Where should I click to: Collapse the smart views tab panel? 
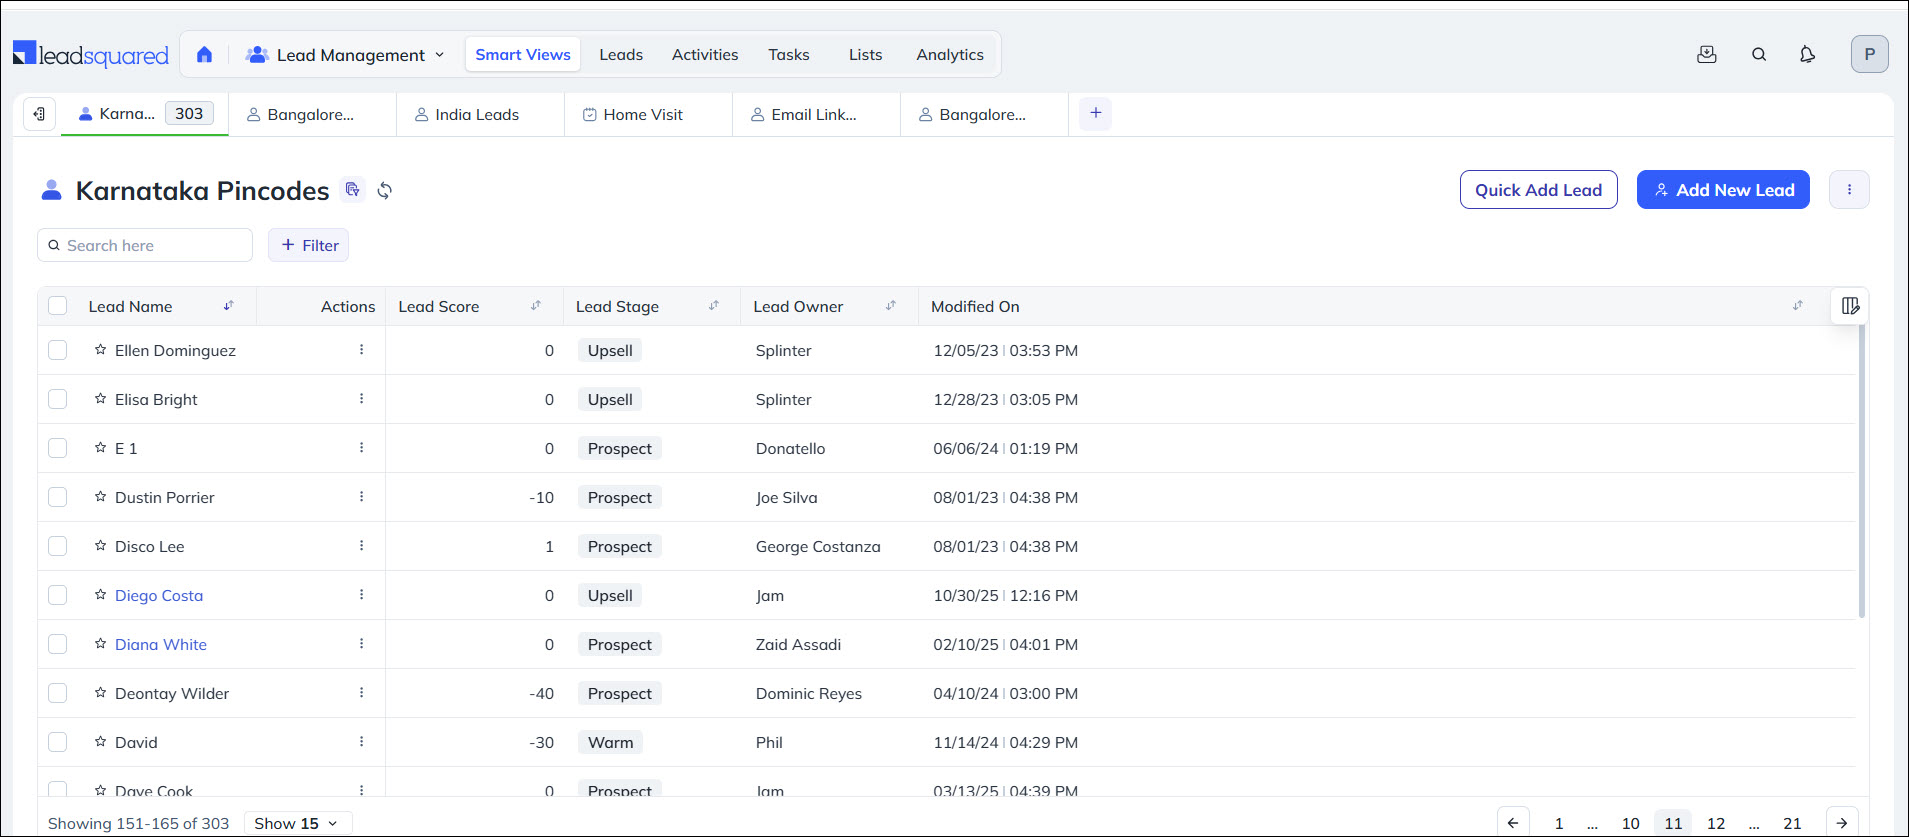pos(39,114)
